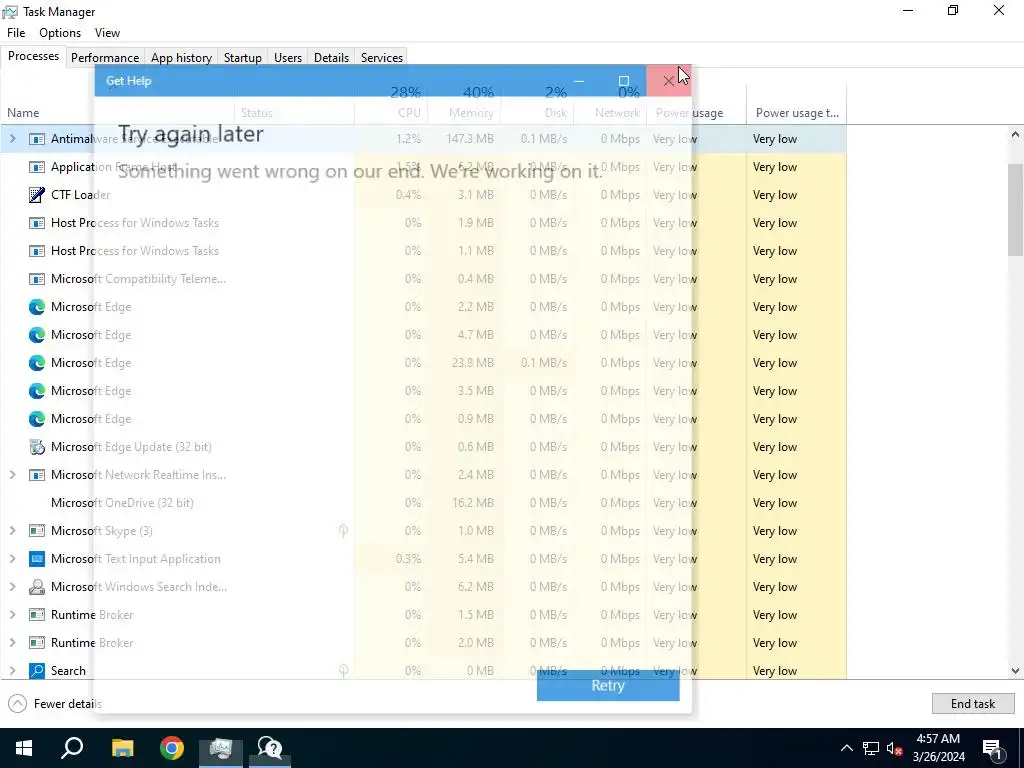Click the CTF Loader pencil icon
Image resolution: width=1024 pixels, height=768 pixels.
pyautogui.click(x=37, y=195)
